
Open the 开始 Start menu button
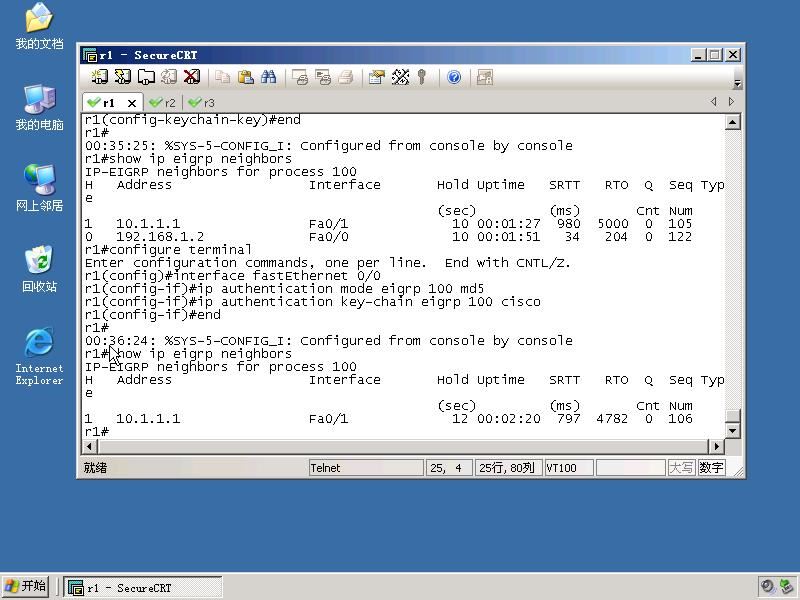[x=26, y=586]
